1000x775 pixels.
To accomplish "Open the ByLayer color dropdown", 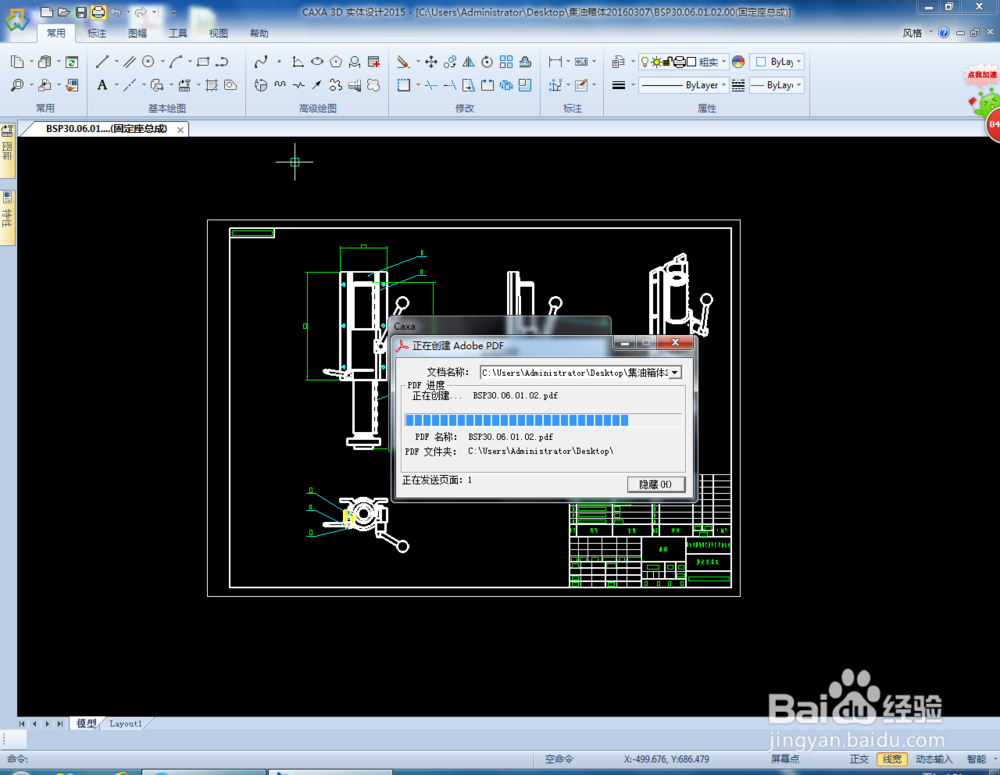I will tap(777, 62).
